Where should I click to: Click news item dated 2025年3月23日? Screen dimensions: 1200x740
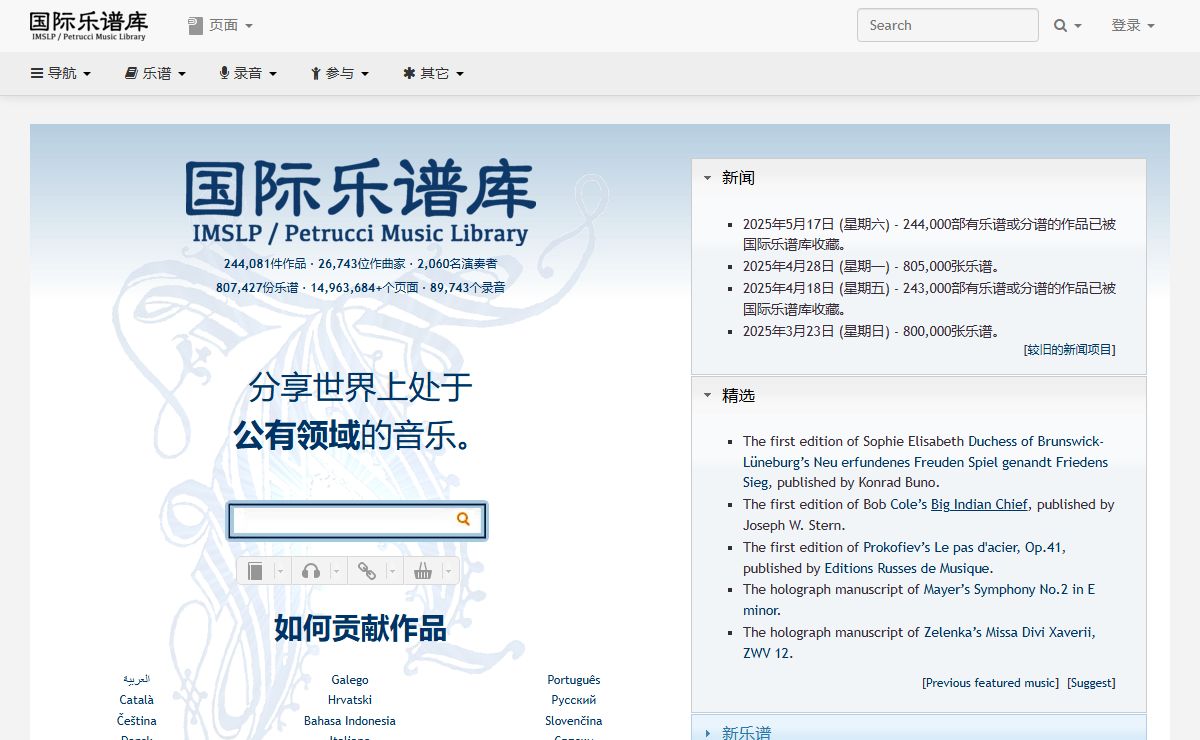coord(871,332)
